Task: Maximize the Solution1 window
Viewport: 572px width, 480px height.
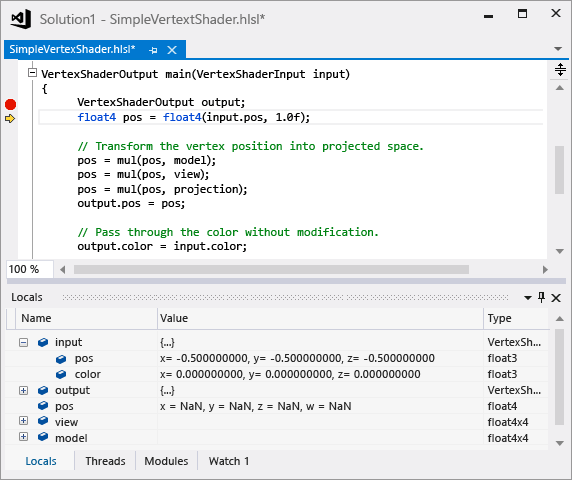Action: [522, 14]
